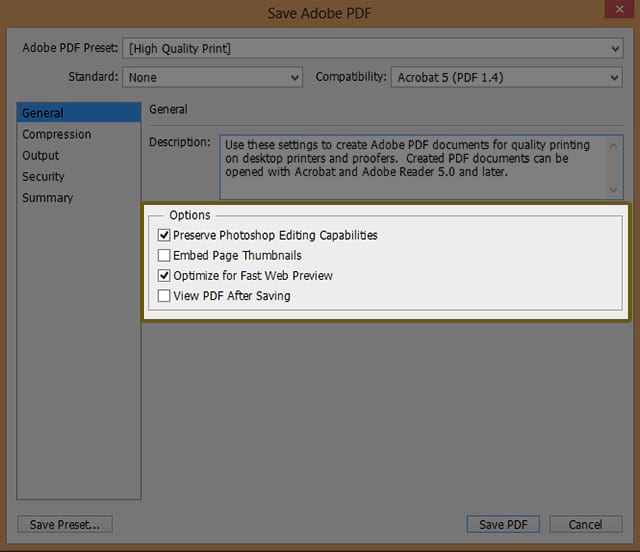Click the 'Save Adobe PDF' title text
This screenshot has width=640, height=552.
pyautogui.click(x=319, y=13)
